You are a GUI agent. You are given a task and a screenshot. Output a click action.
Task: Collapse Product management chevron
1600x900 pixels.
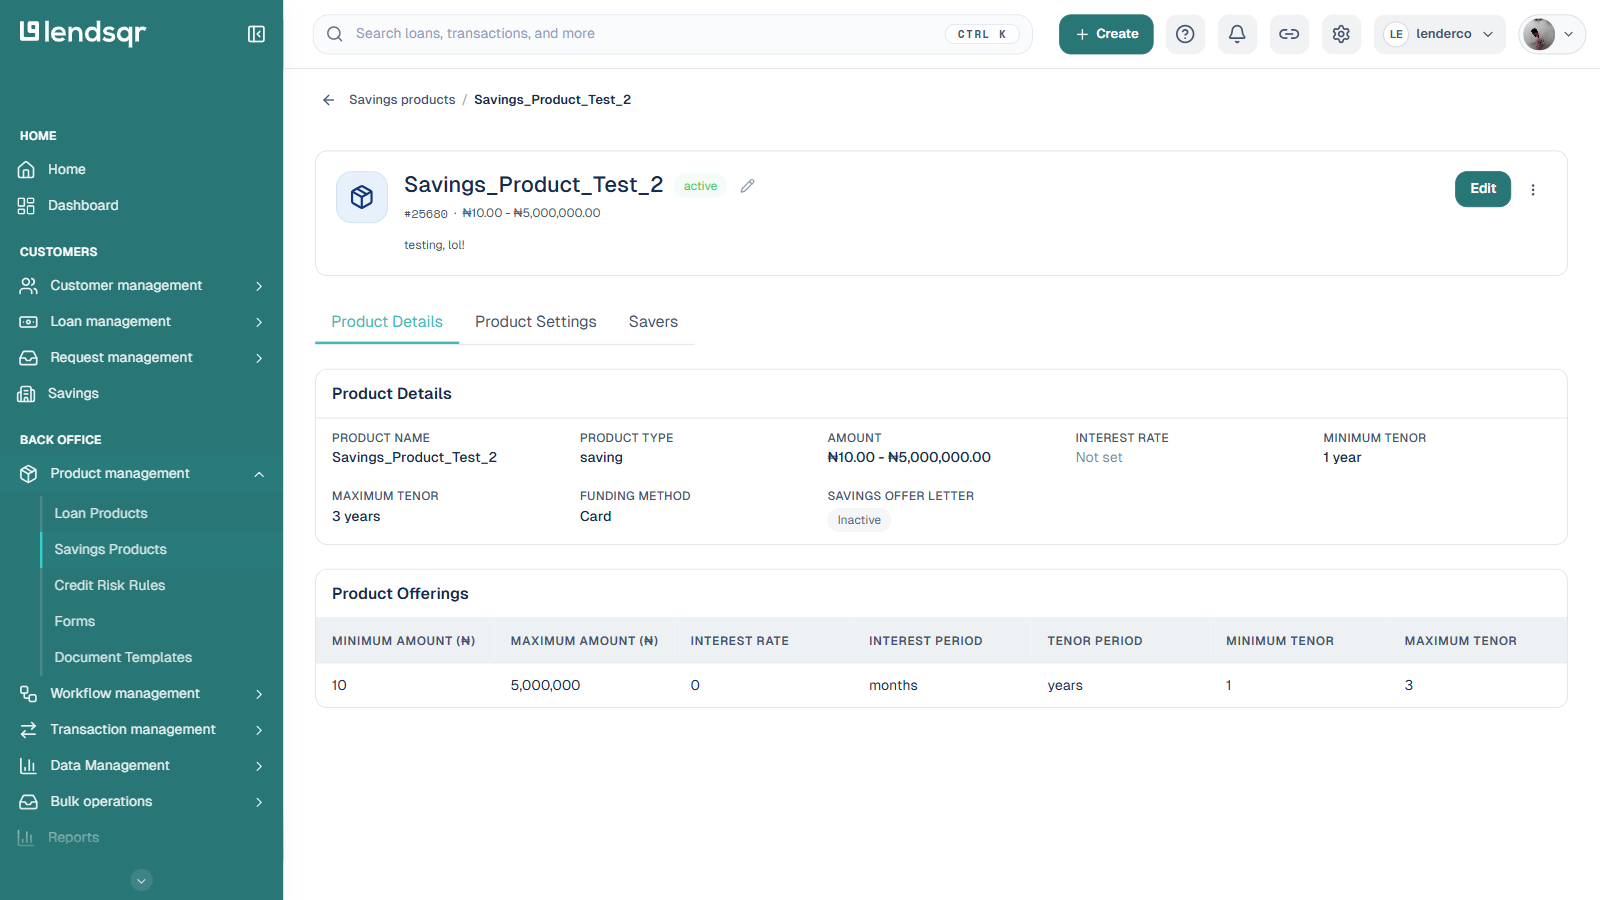coord(259,474)
